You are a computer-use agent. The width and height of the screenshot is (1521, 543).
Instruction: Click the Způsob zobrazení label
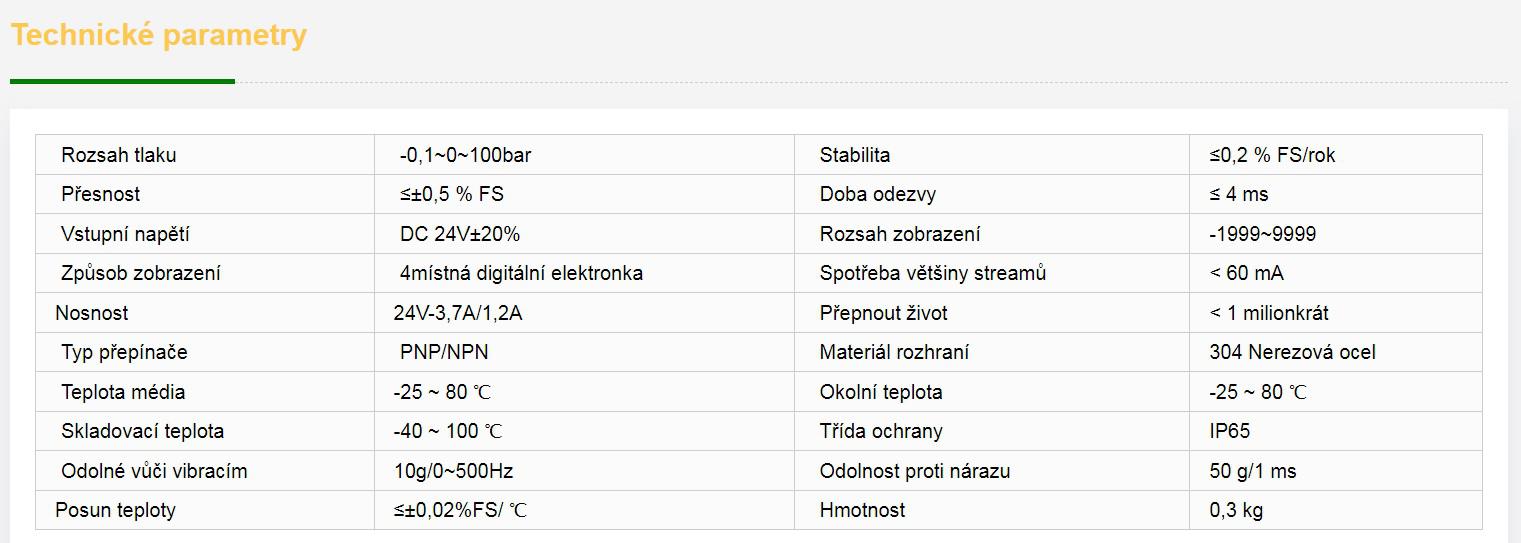click(140, 273)
